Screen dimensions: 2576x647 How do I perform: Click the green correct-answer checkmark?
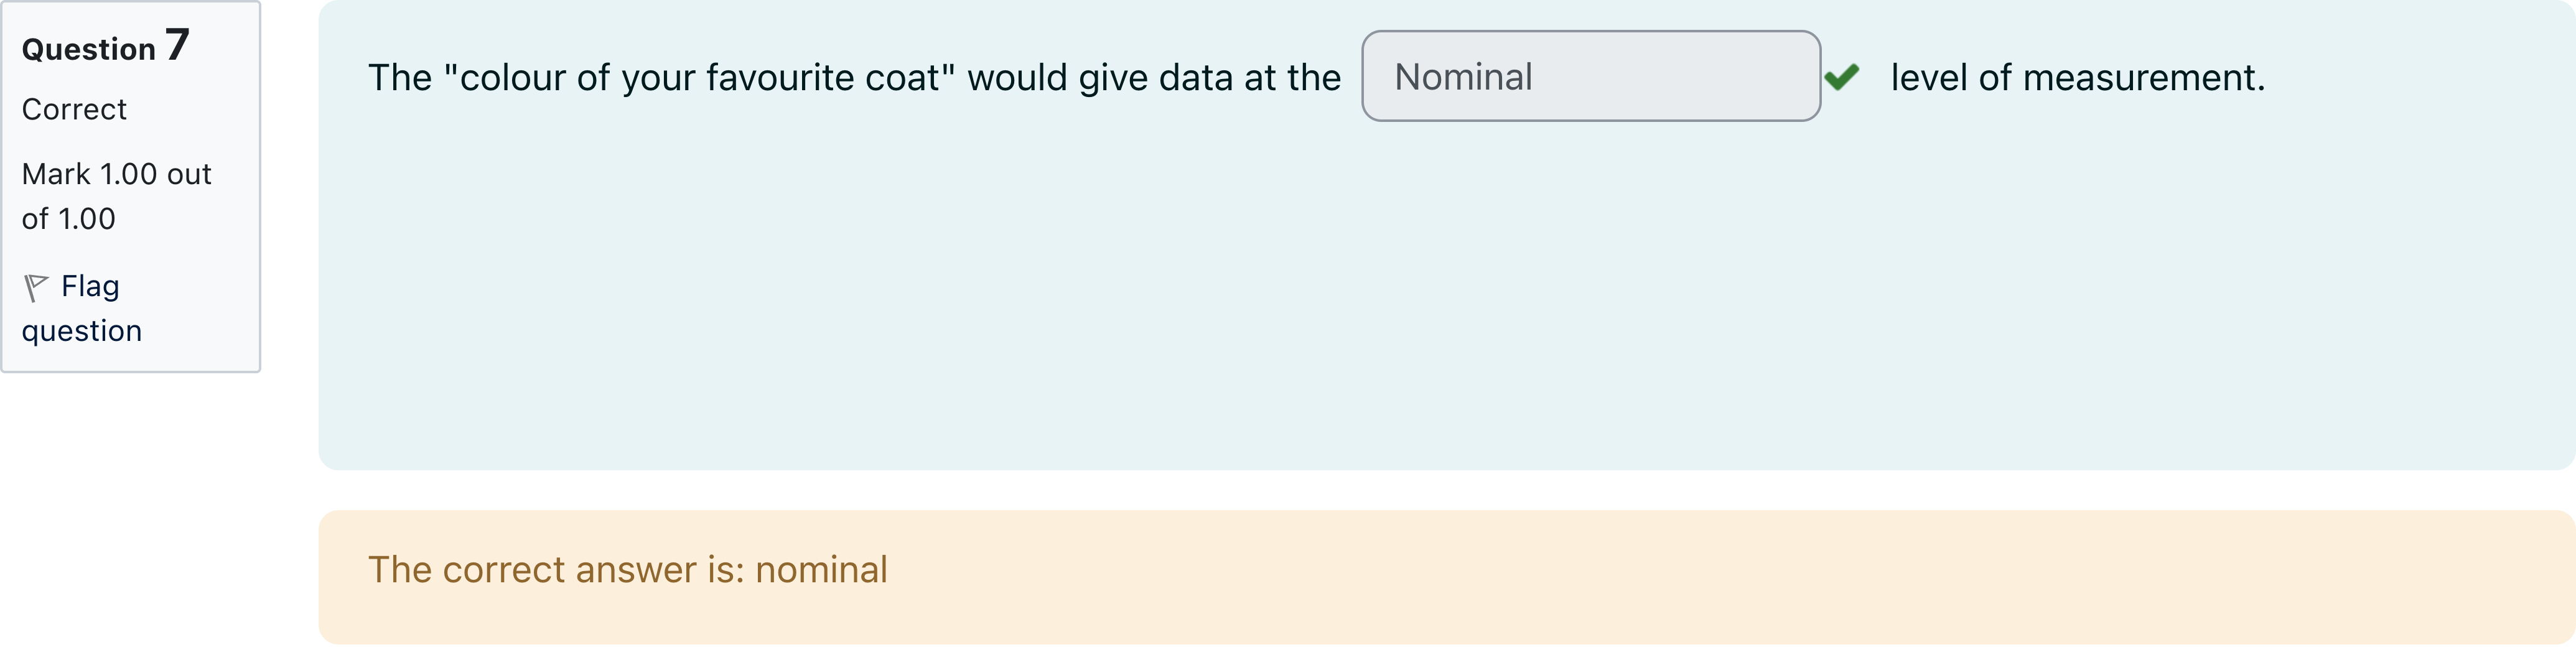click(x=1841, y=77)
